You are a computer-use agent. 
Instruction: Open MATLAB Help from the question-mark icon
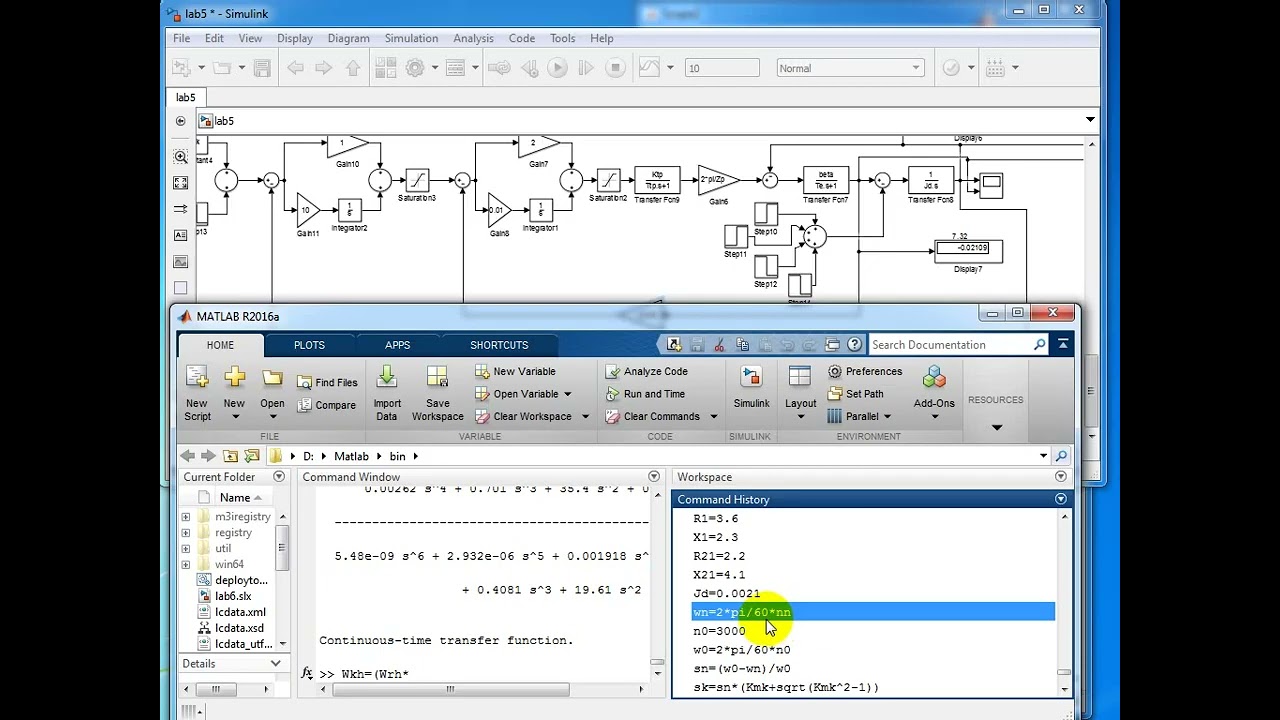coord(854,345)
